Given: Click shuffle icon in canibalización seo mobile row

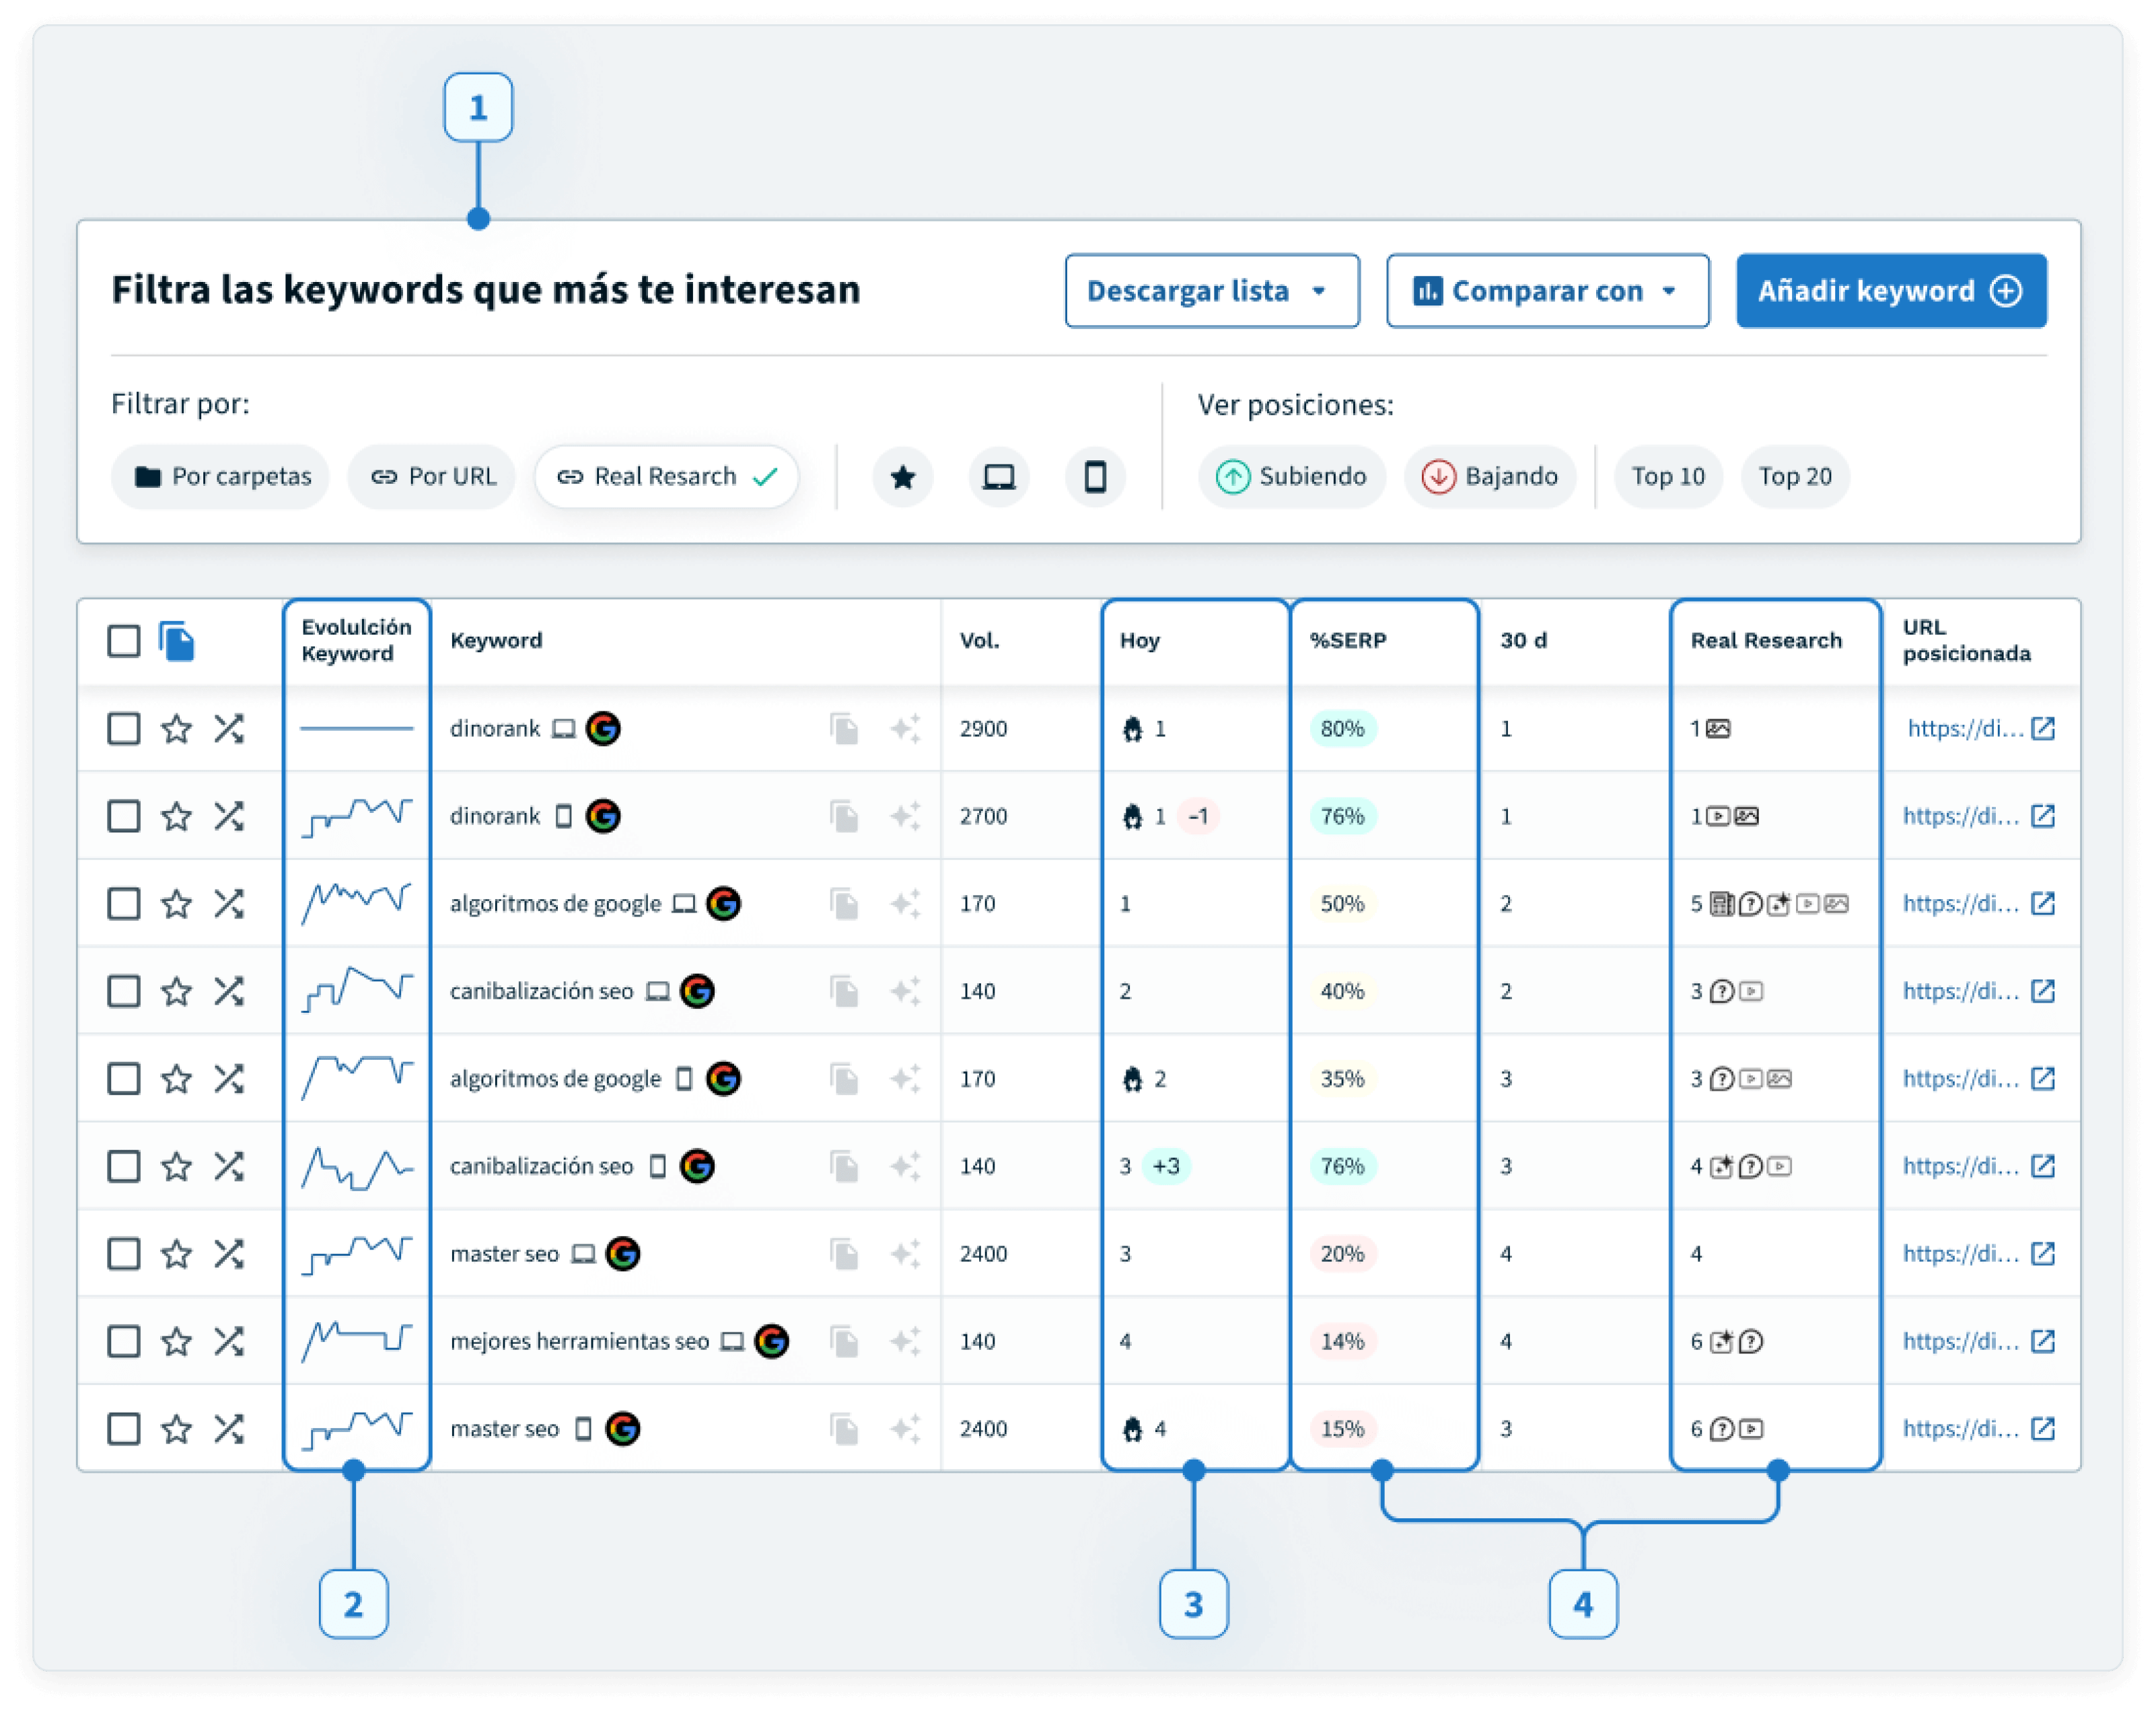Looking at the screenshot, I should coord(229,1166).
